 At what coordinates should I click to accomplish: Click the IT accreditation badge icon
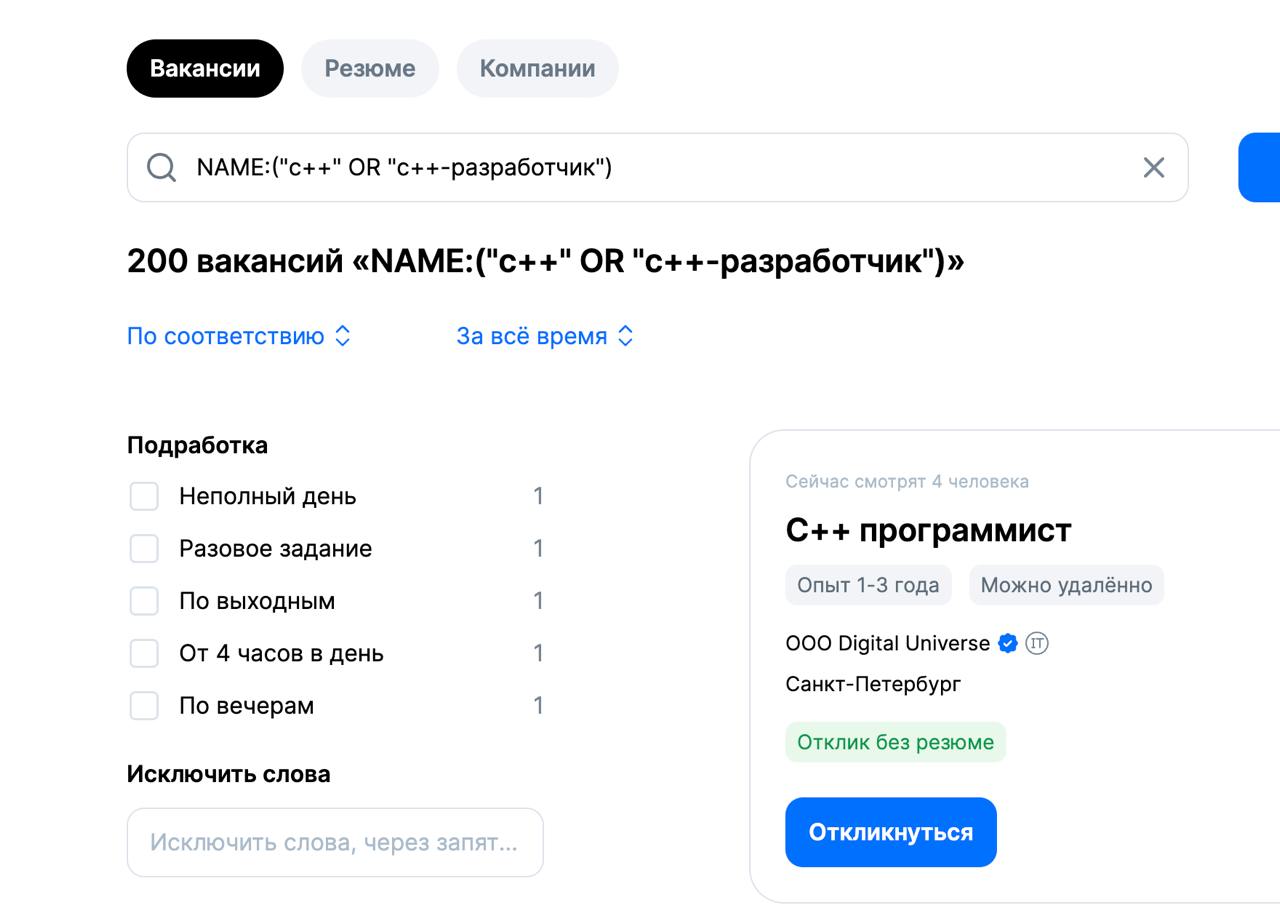(x=1037, y=643)
